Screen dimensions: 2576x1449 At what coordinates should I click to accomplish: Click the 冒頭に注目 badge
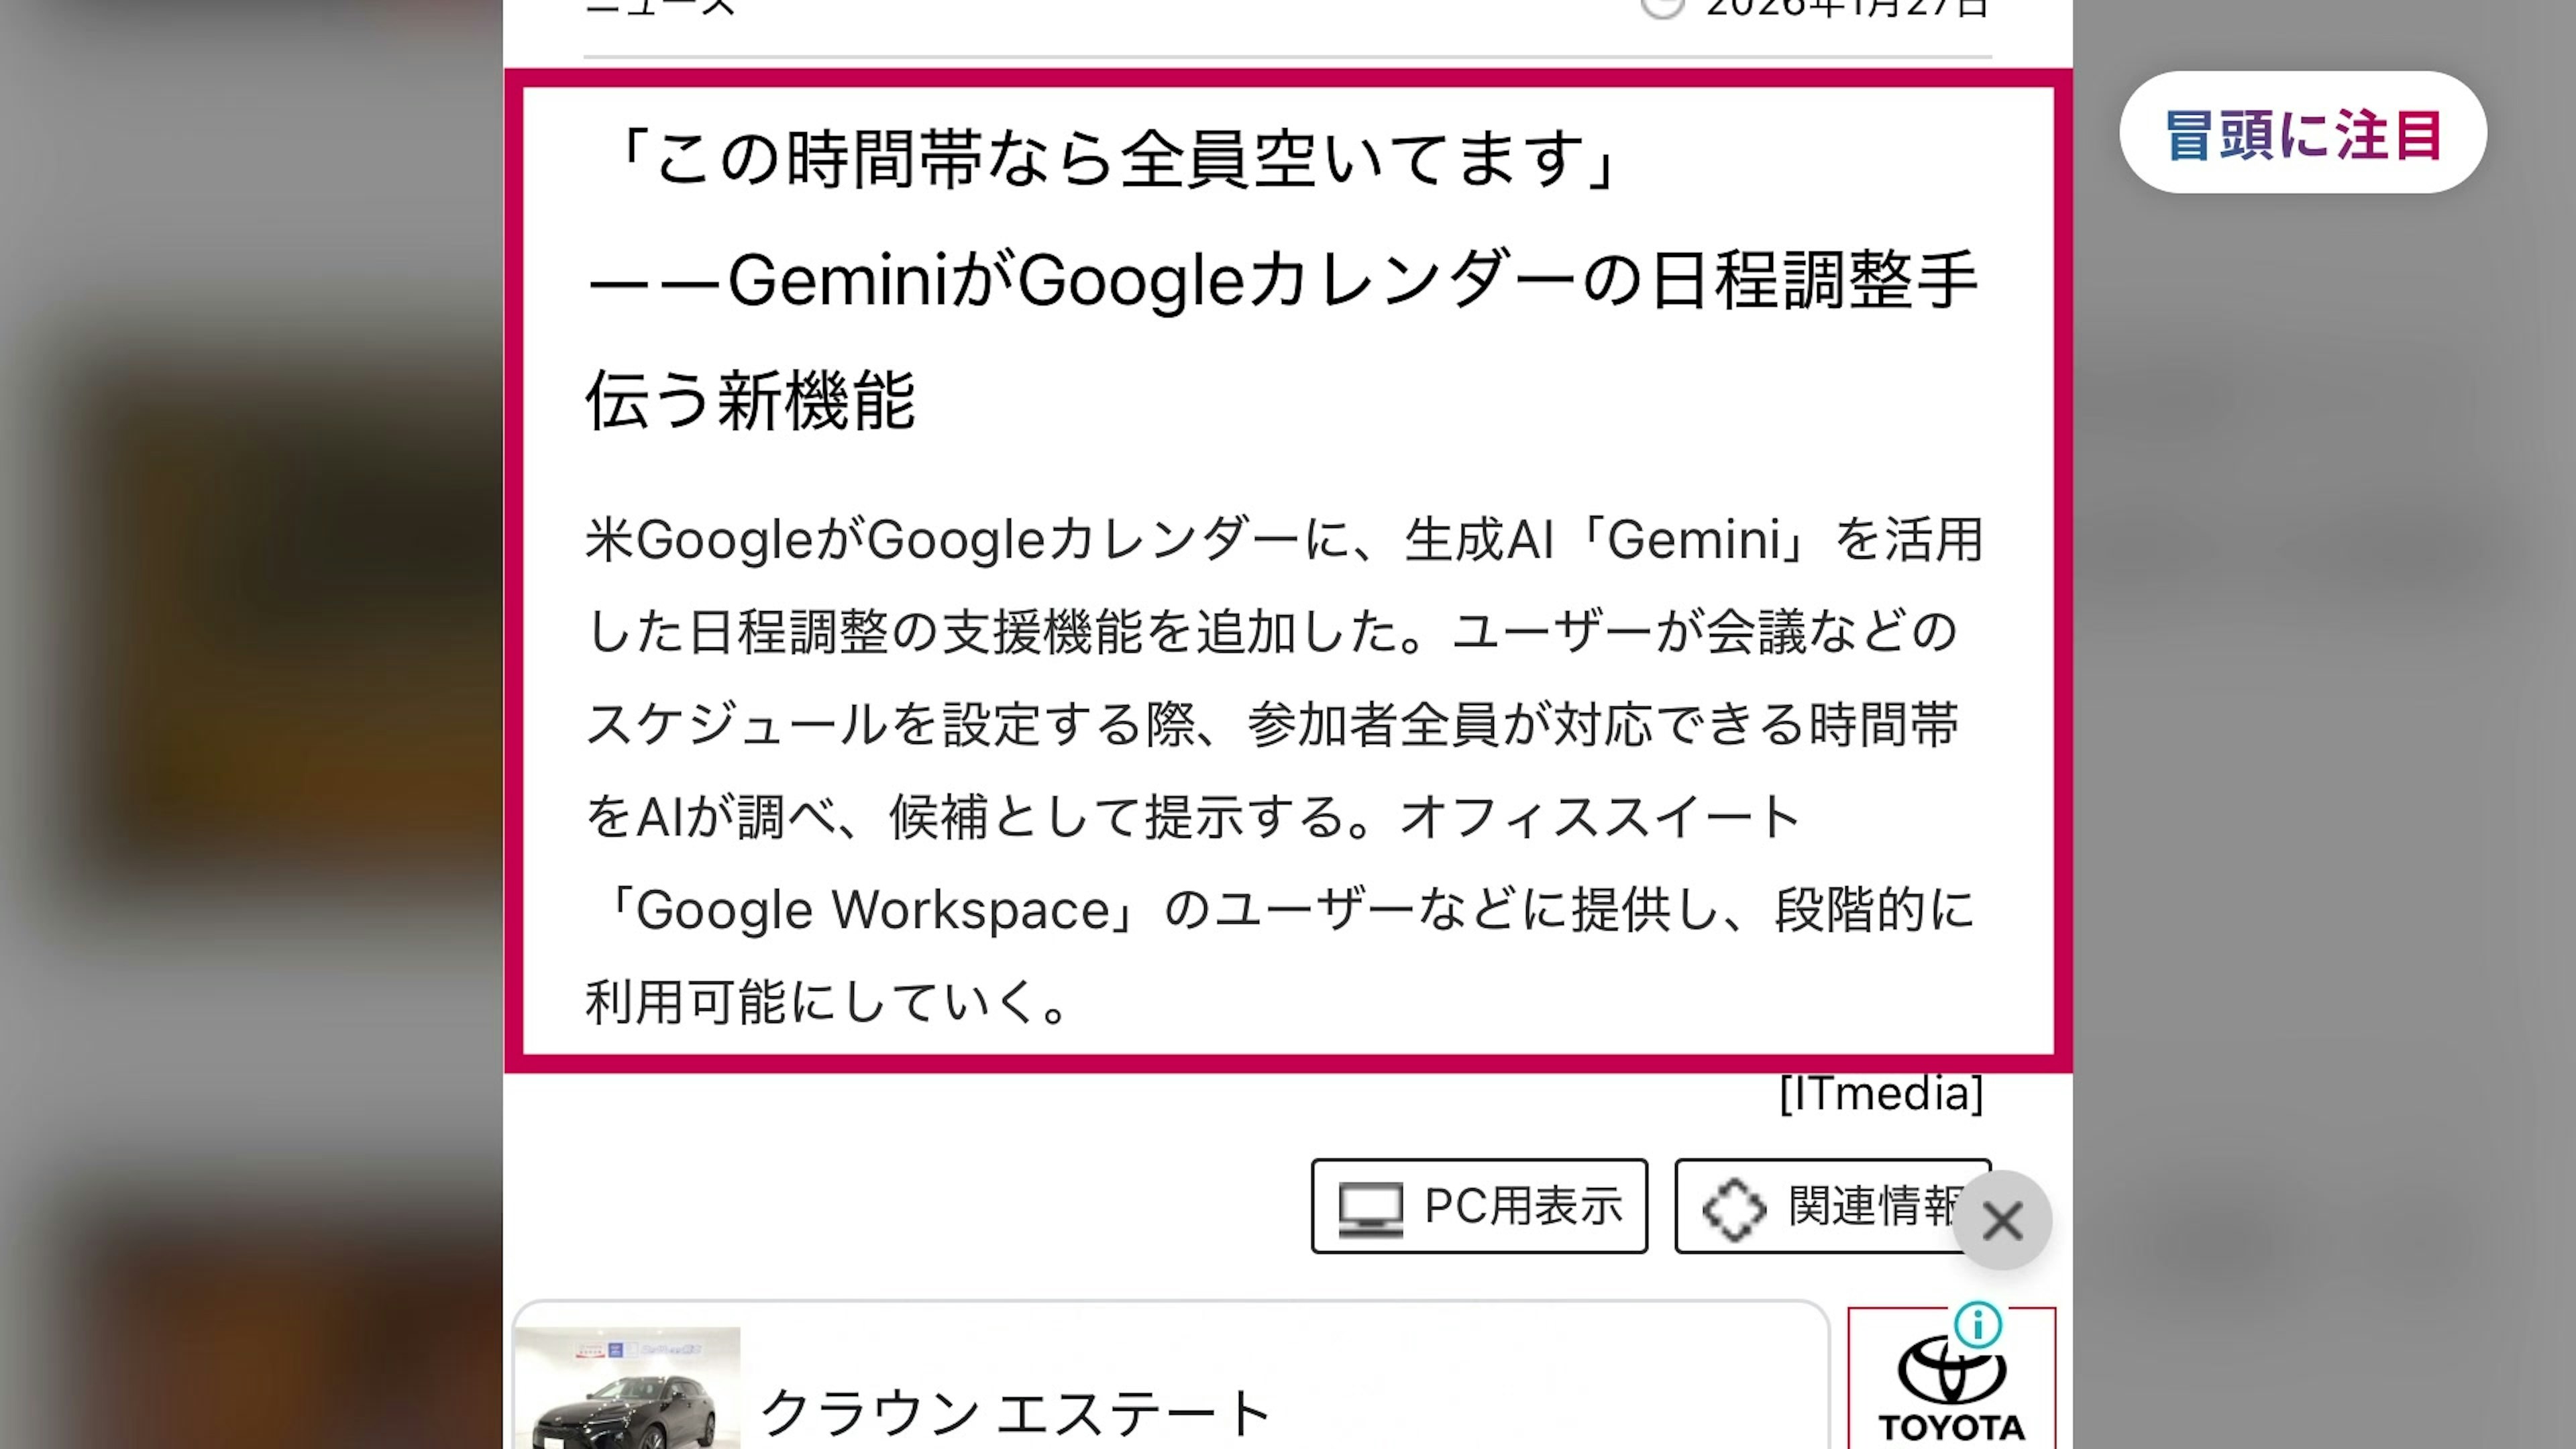[2302, 133]
